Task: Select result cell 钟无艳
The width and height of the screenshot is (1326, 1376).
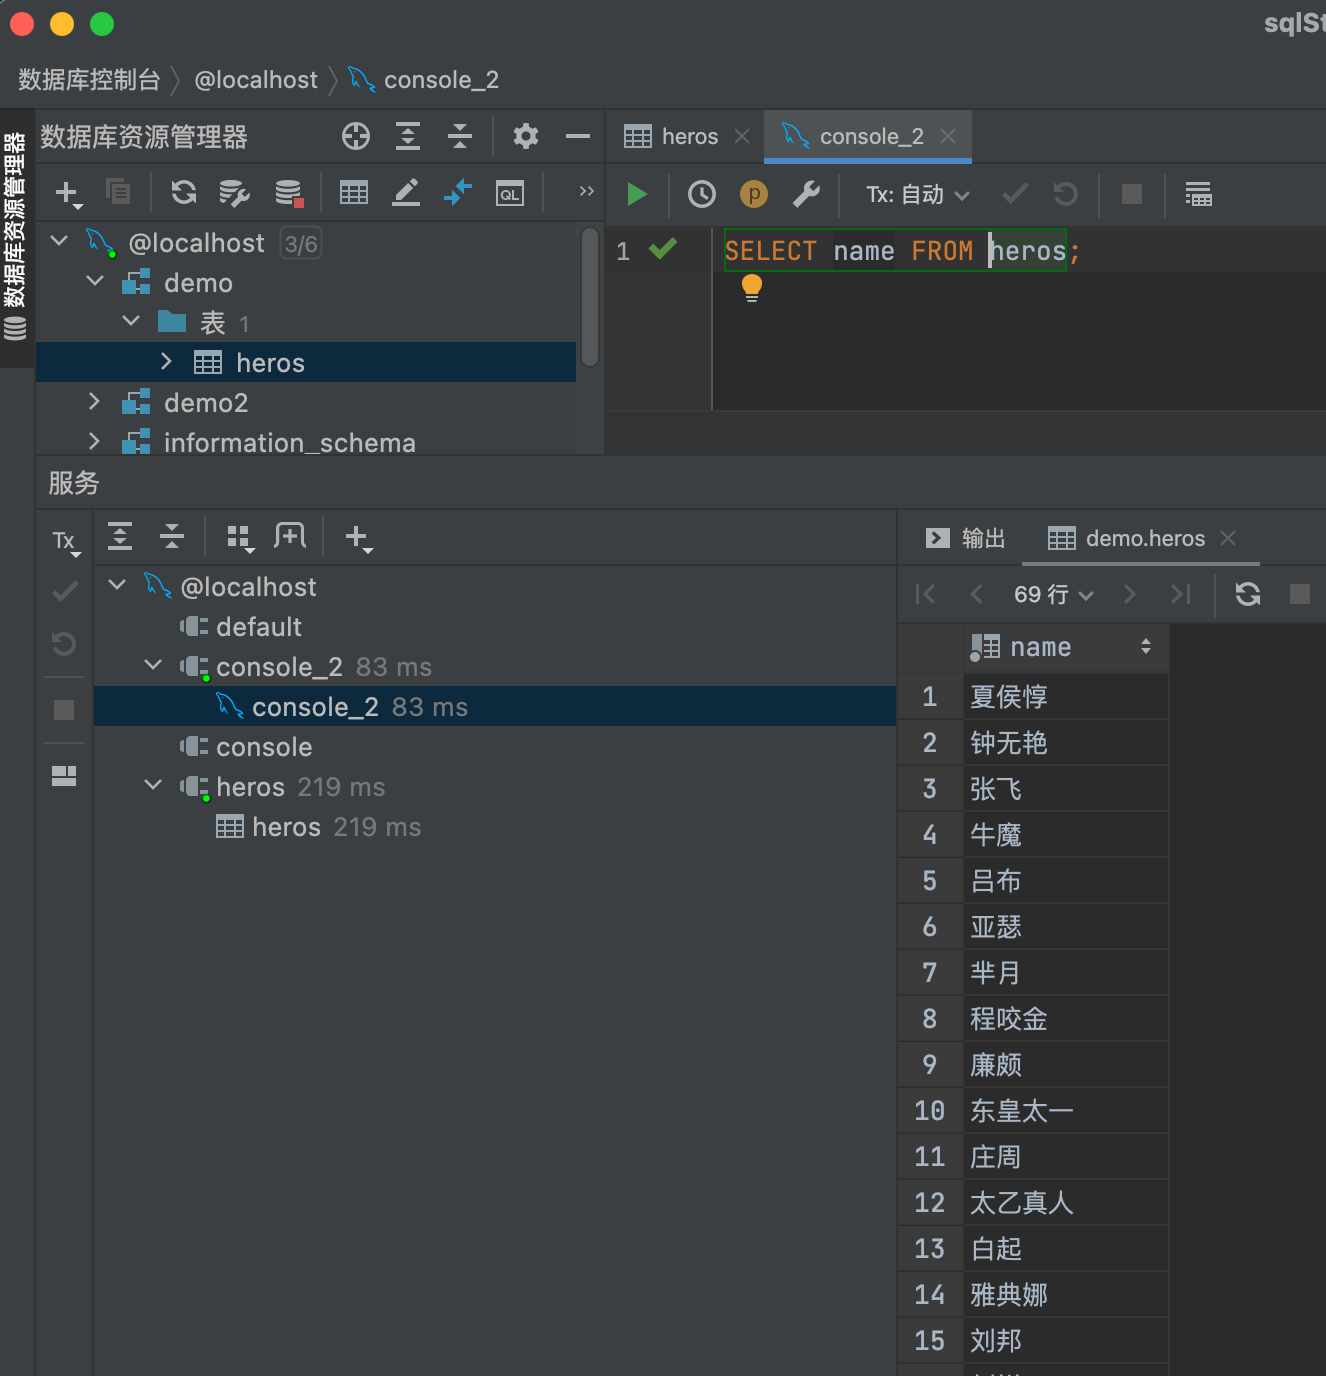Action: [1066, 743]
